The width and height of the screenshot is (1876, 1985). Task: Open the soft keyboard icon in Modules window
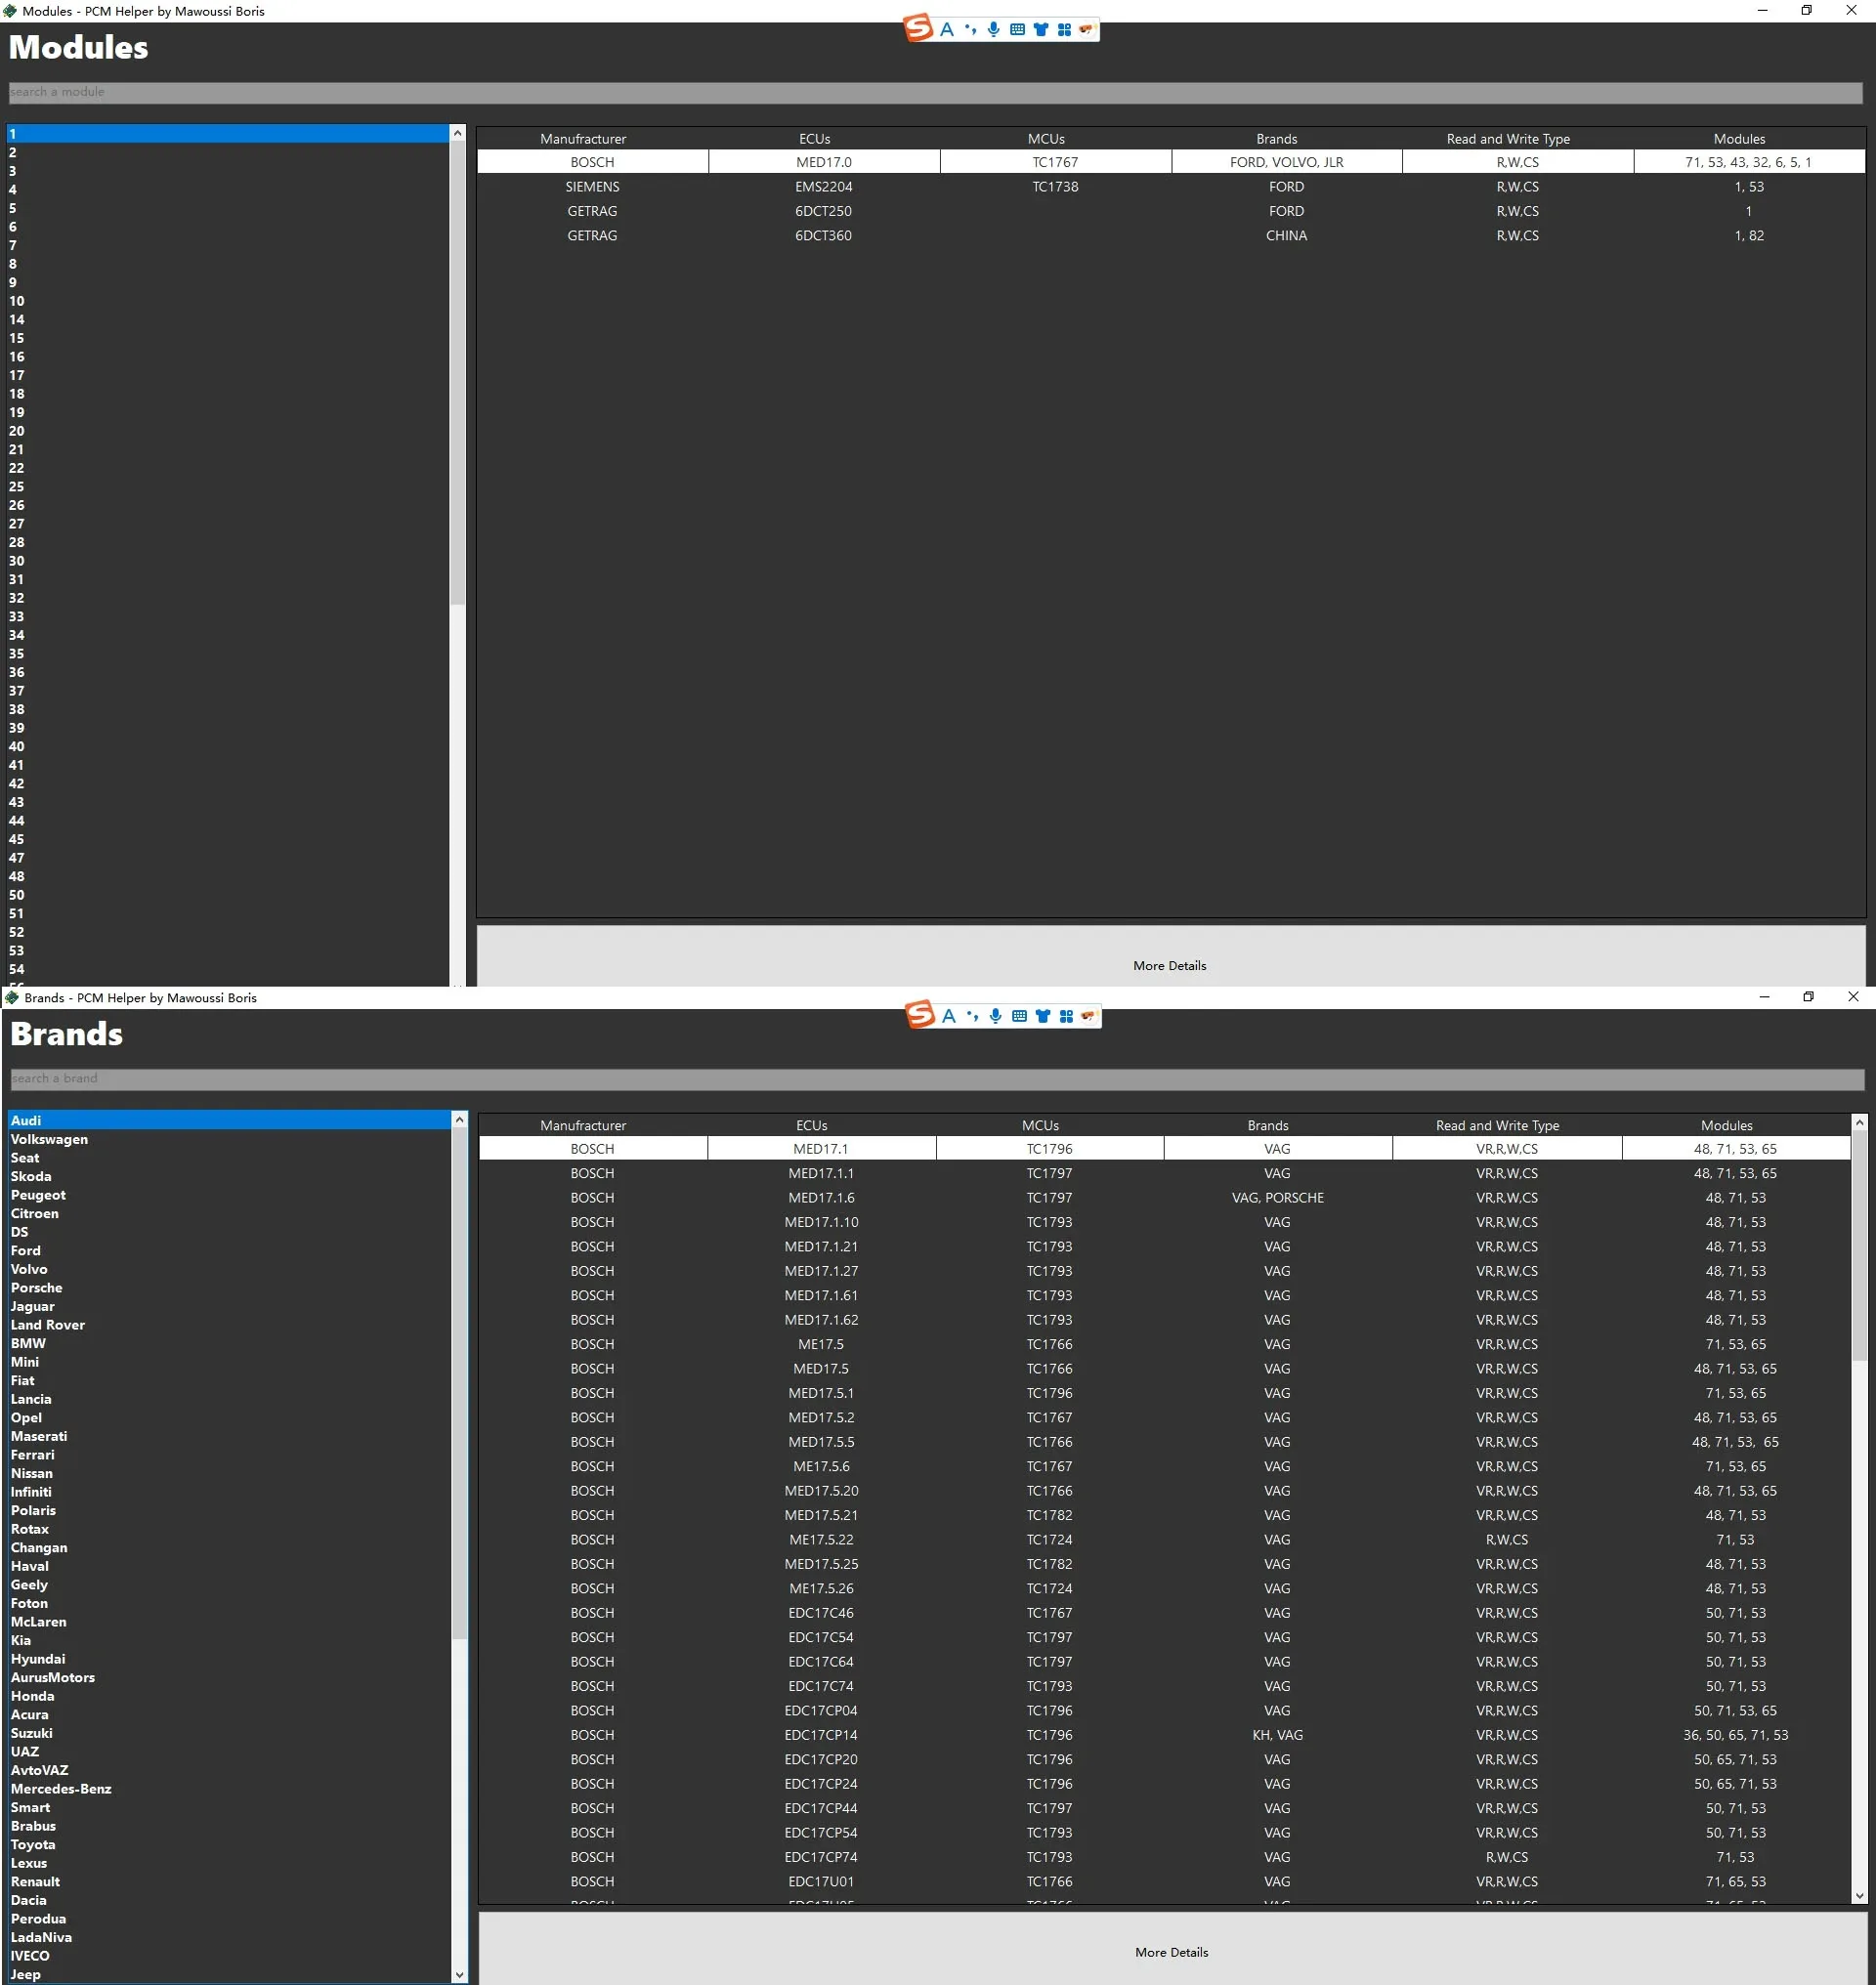pyautogui.click(x=1017, y=29)
